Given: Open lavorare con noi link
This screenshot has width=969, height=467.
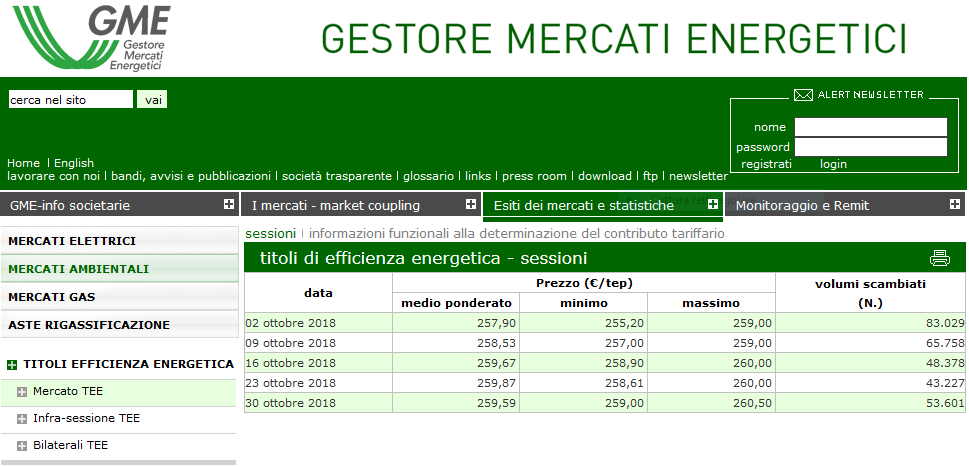Looking at the screenshot, I should [x=55, y=176].
